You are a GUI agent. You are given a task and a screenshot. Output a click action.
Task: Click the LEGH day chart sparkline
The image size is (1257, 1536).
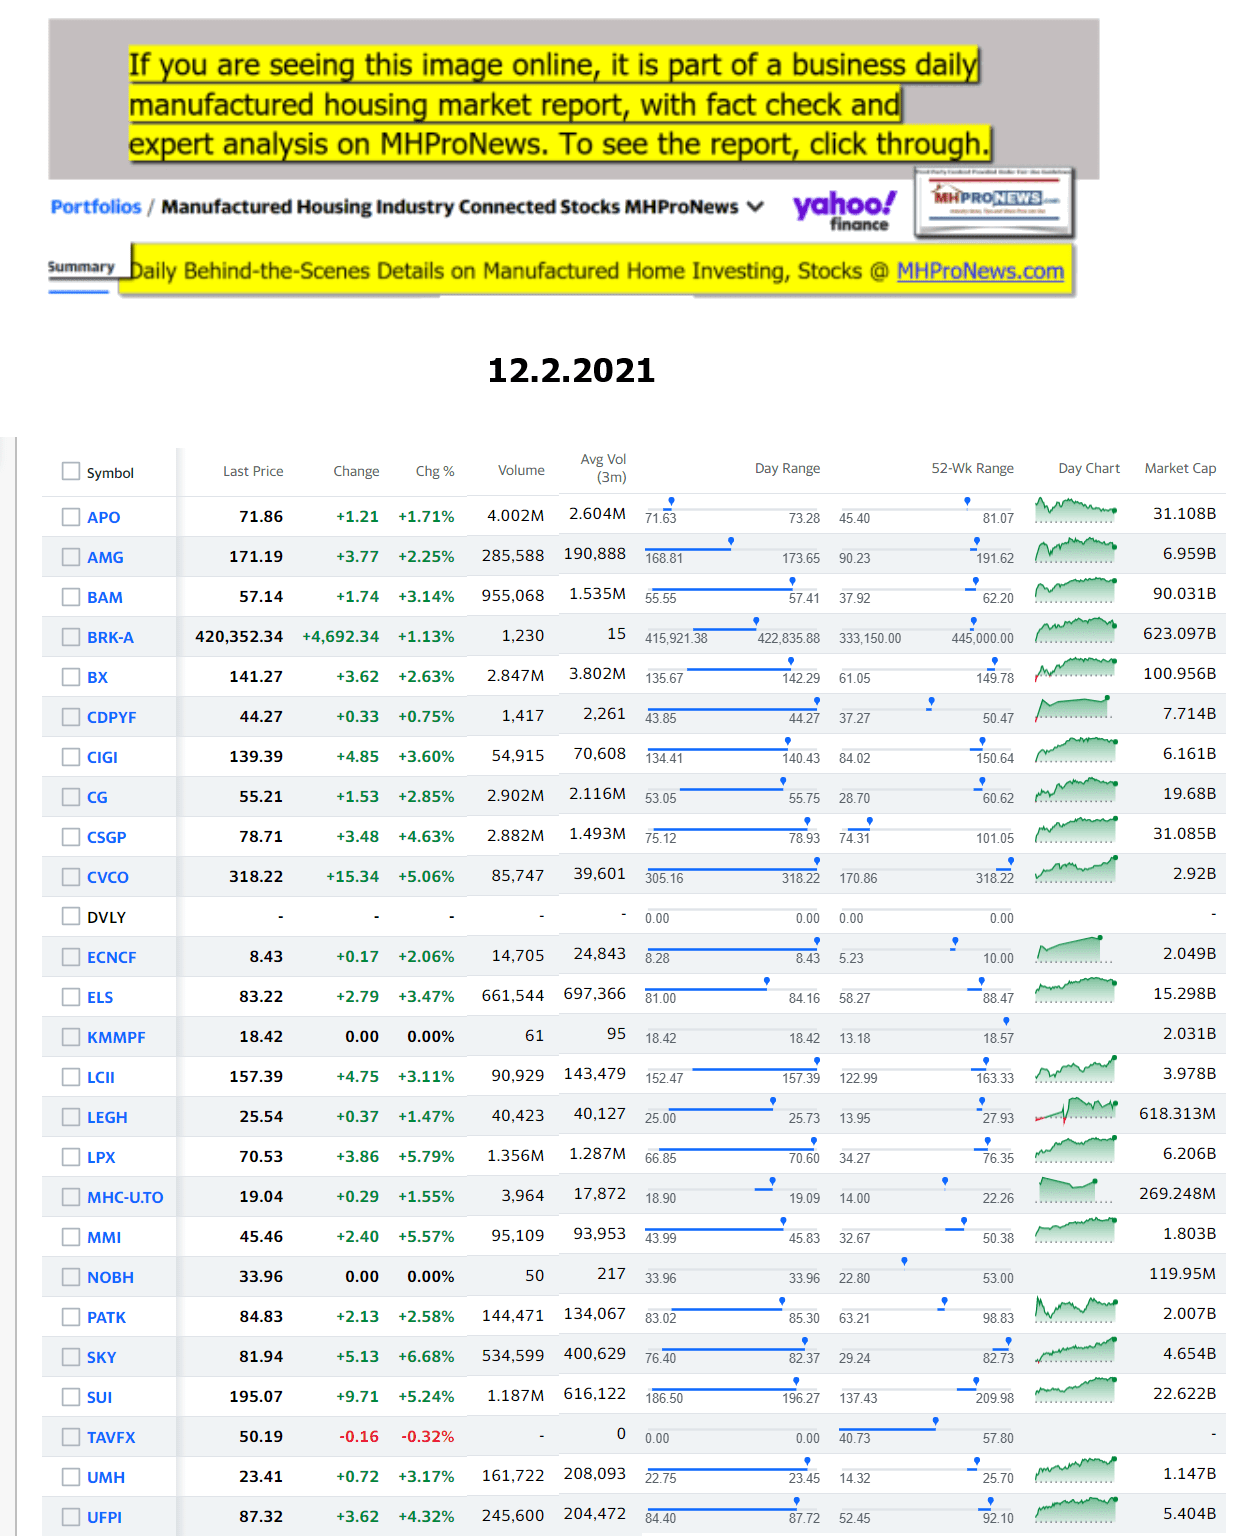tap(1076, 1111)
